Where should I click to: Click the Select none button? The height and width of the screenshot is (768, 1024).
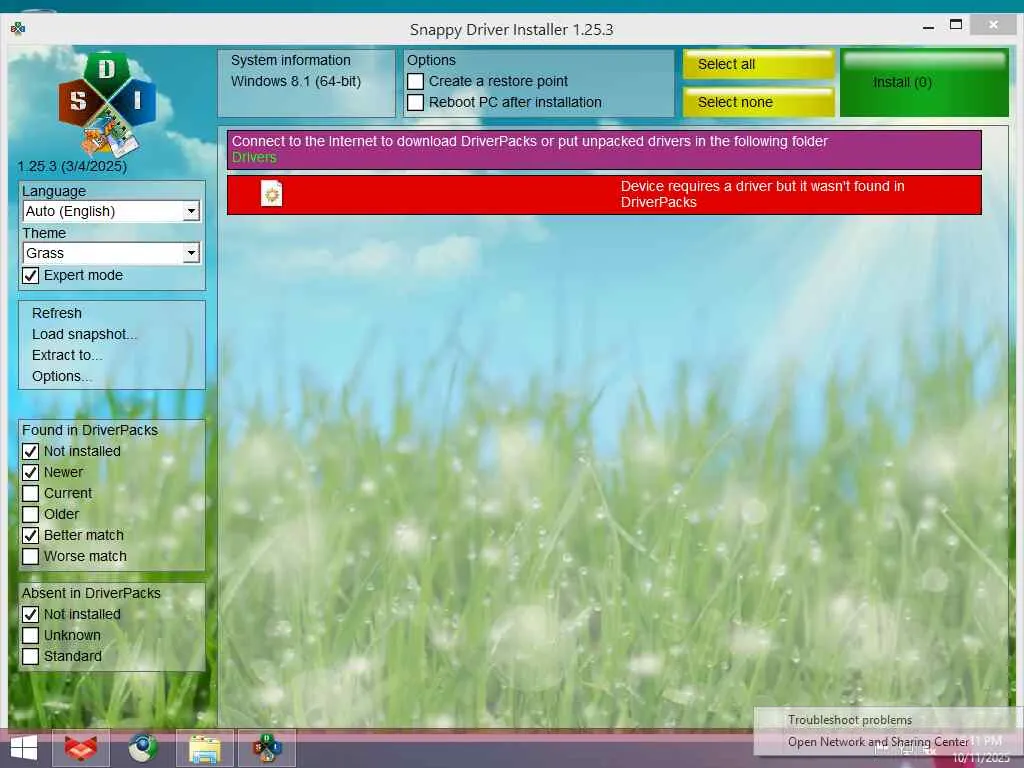758,102
